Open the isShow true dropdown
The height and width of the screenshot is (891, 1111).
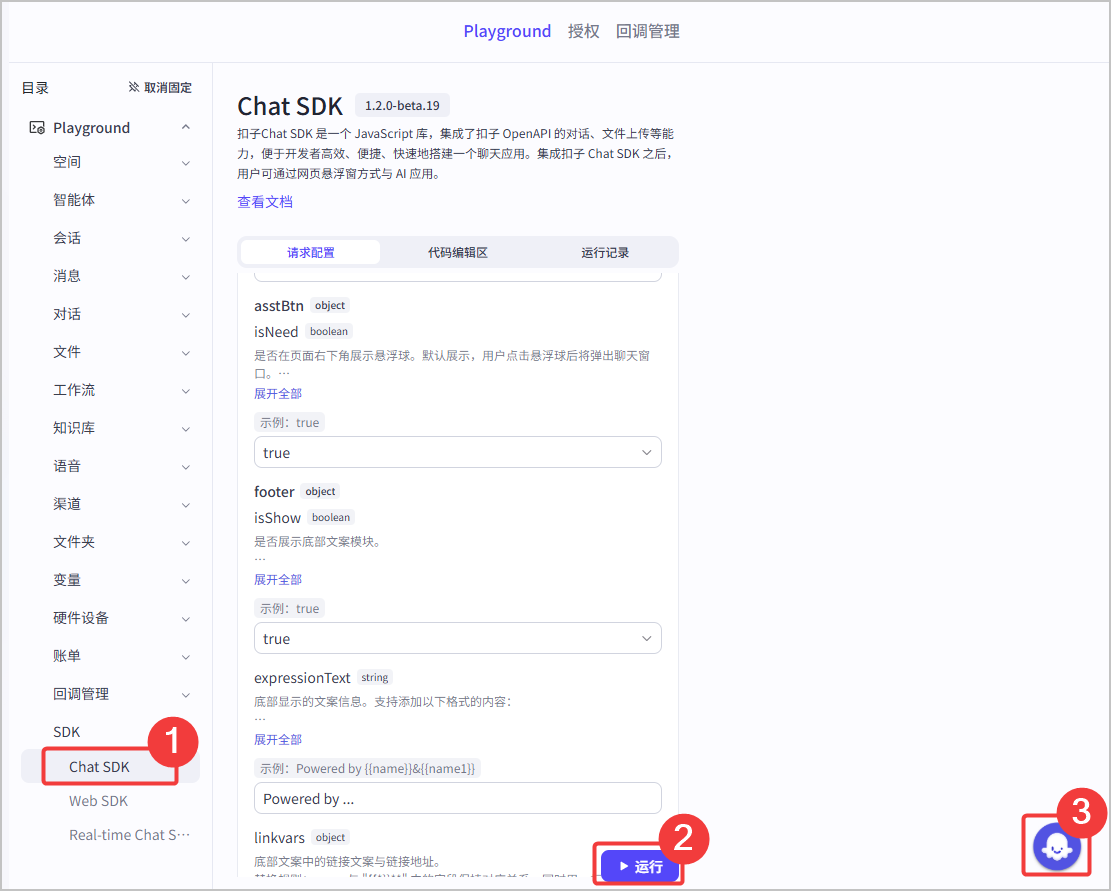coord(458,638)
